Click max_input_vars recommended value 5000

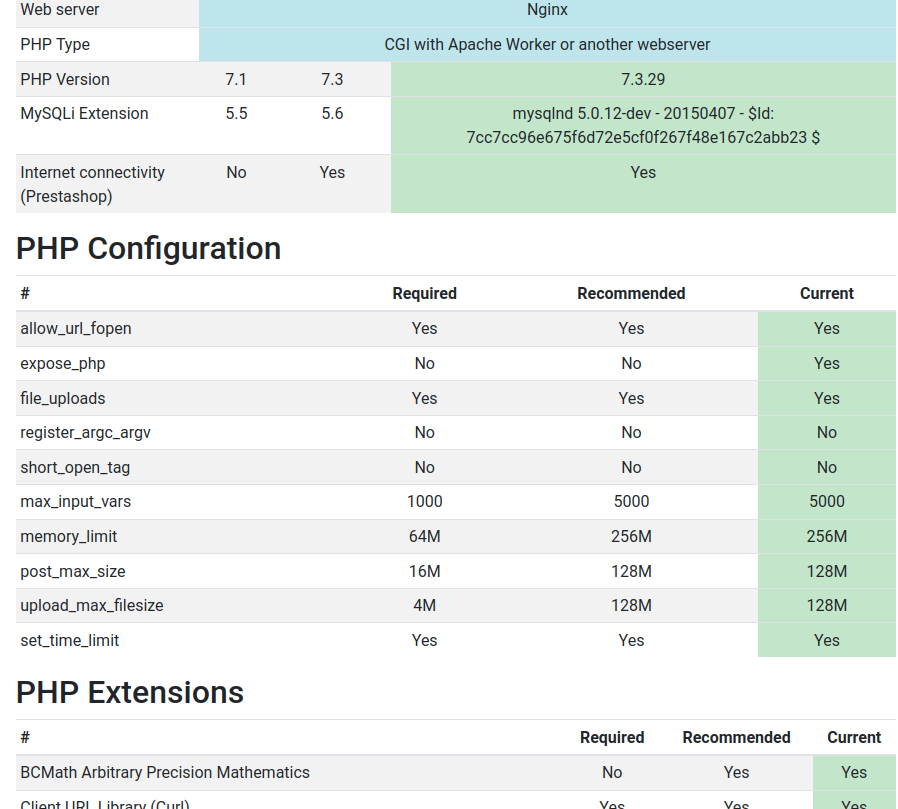click(631, 502)
